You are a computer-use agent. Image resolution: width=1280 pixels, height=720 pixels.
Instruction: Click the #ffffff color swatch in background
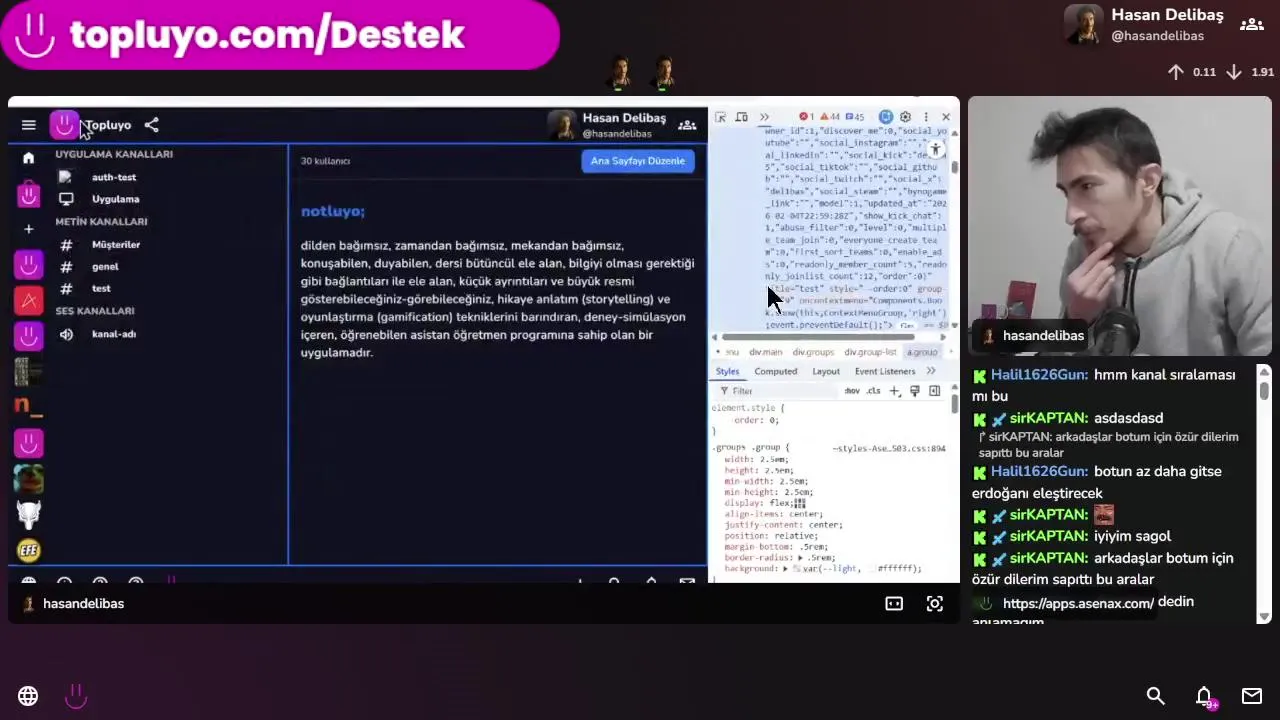point(872,569)
